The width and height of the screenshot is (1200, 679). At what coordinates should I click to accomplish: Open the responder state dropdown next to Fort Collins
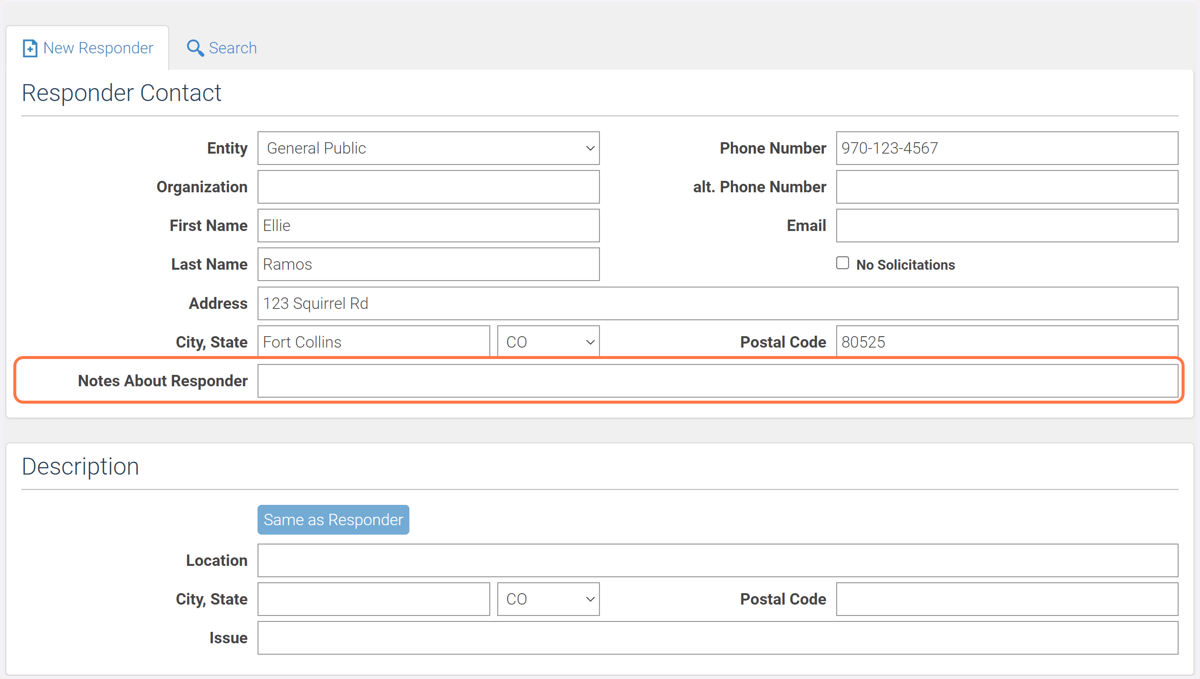548,342
